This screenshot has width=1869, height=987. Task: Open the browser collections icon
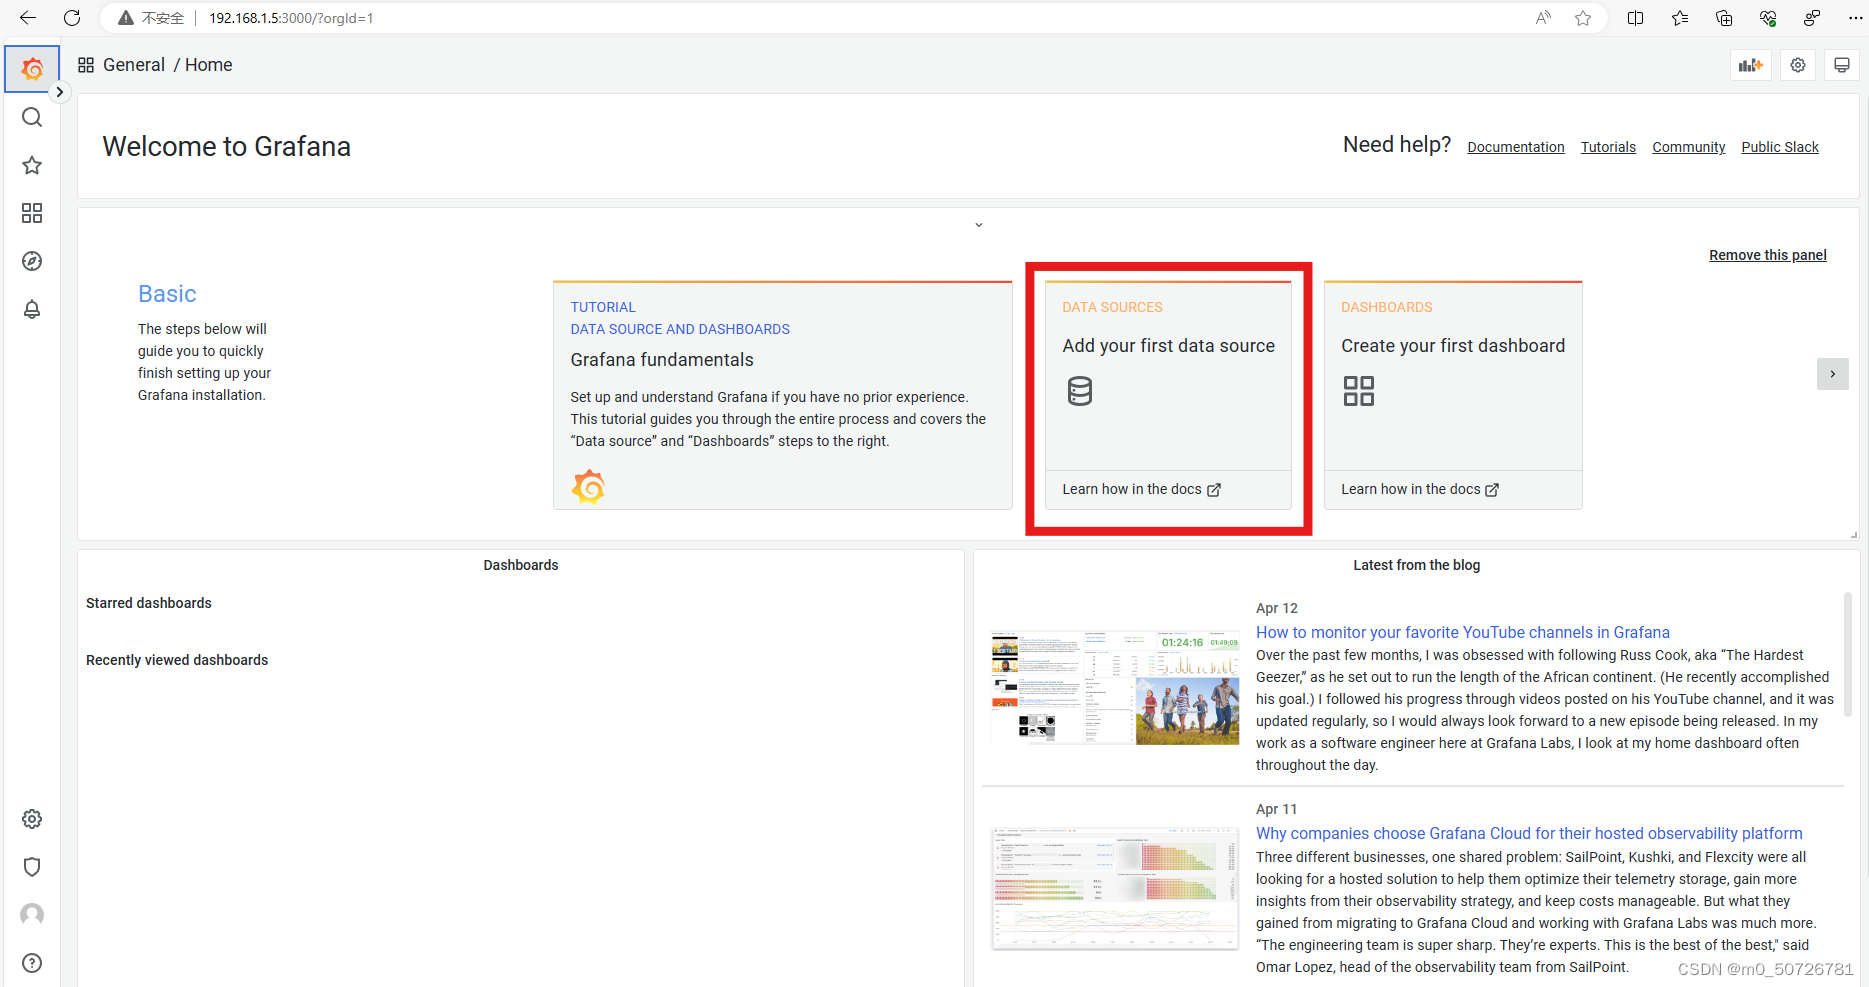click(x=1724, y=18)
